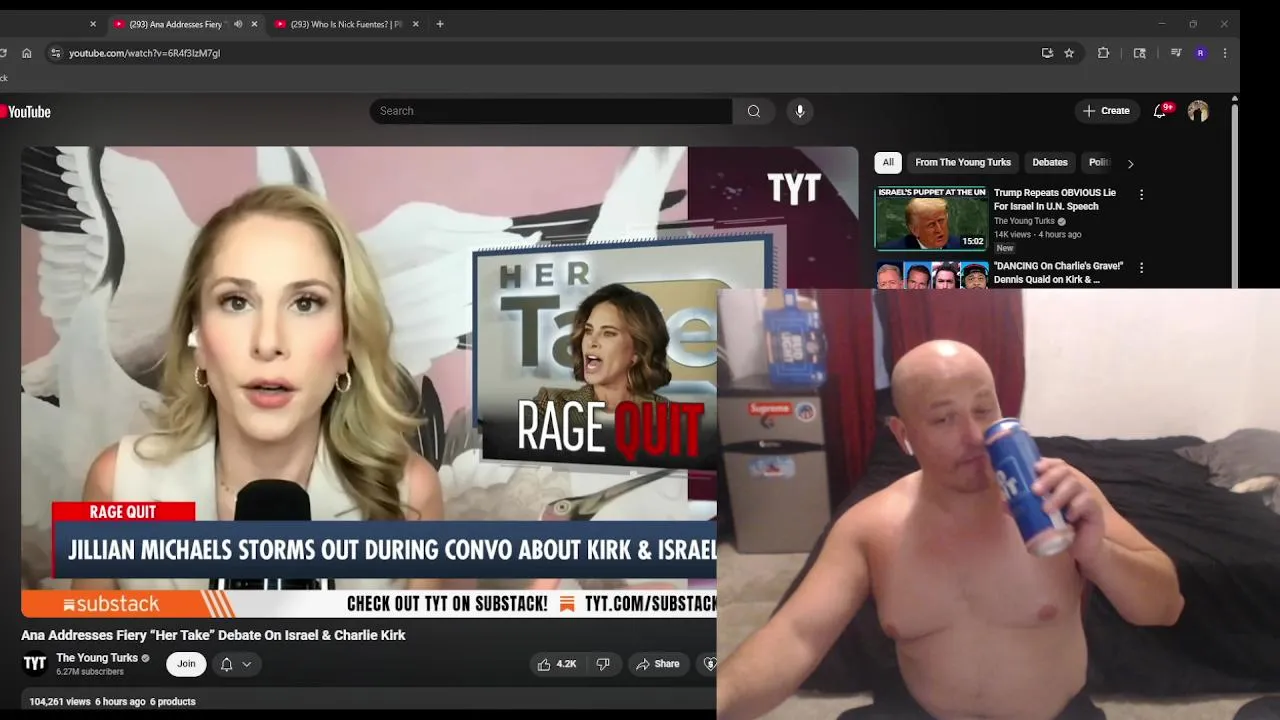Click The Young Turks channel avatar
The image size is (1280, 720).
click(35, 664)
